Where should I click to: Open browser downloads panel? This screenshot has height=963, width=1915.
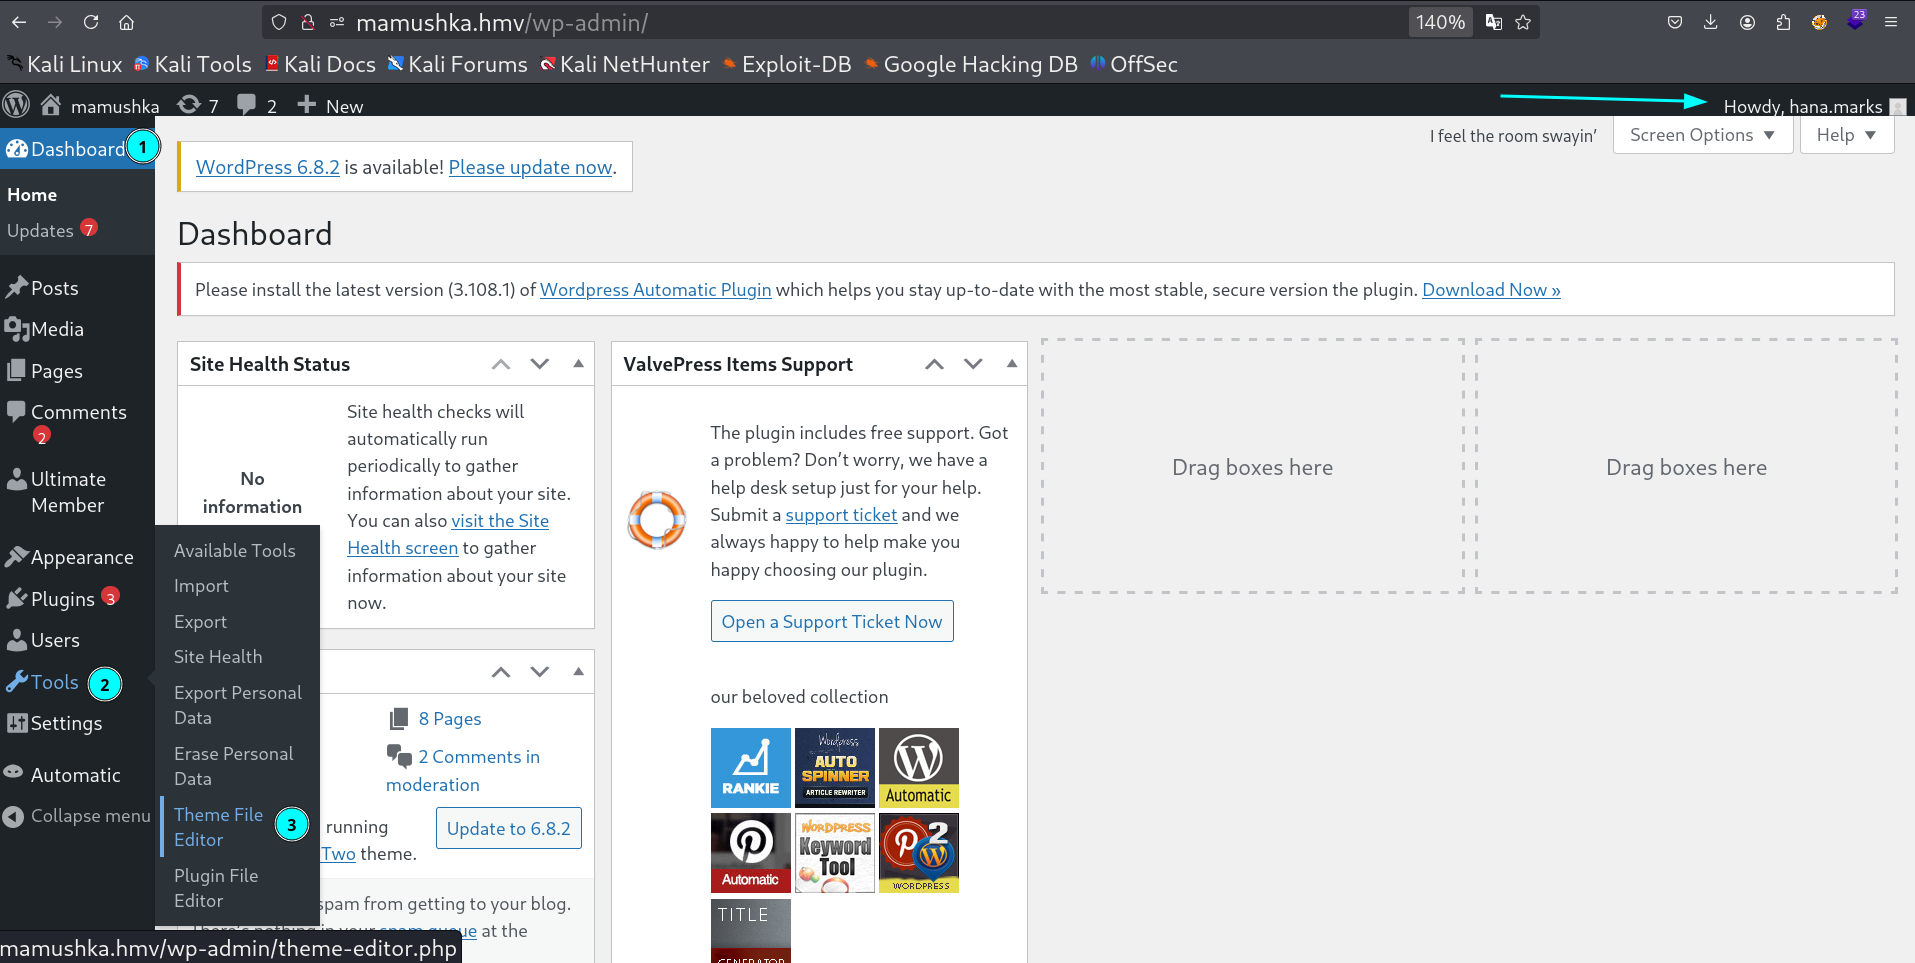[x=1711, y=22]
